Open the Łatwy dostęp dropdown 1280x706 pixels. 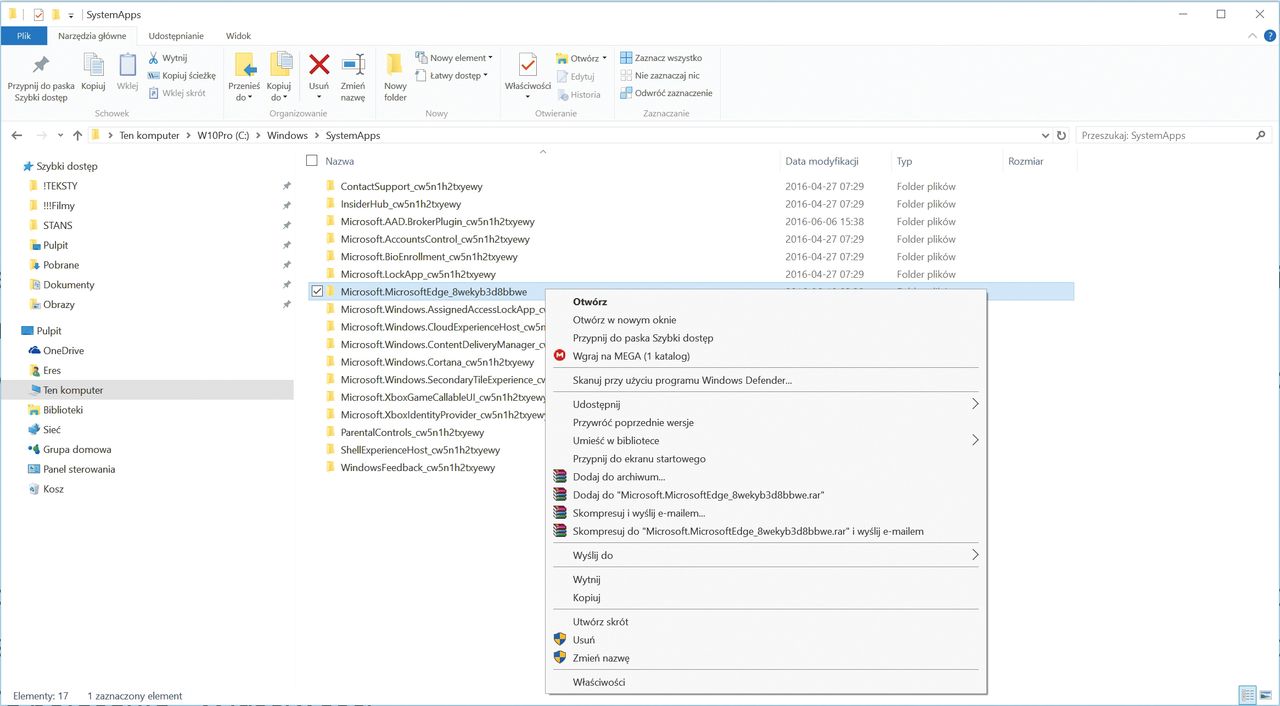coord(451,75)
